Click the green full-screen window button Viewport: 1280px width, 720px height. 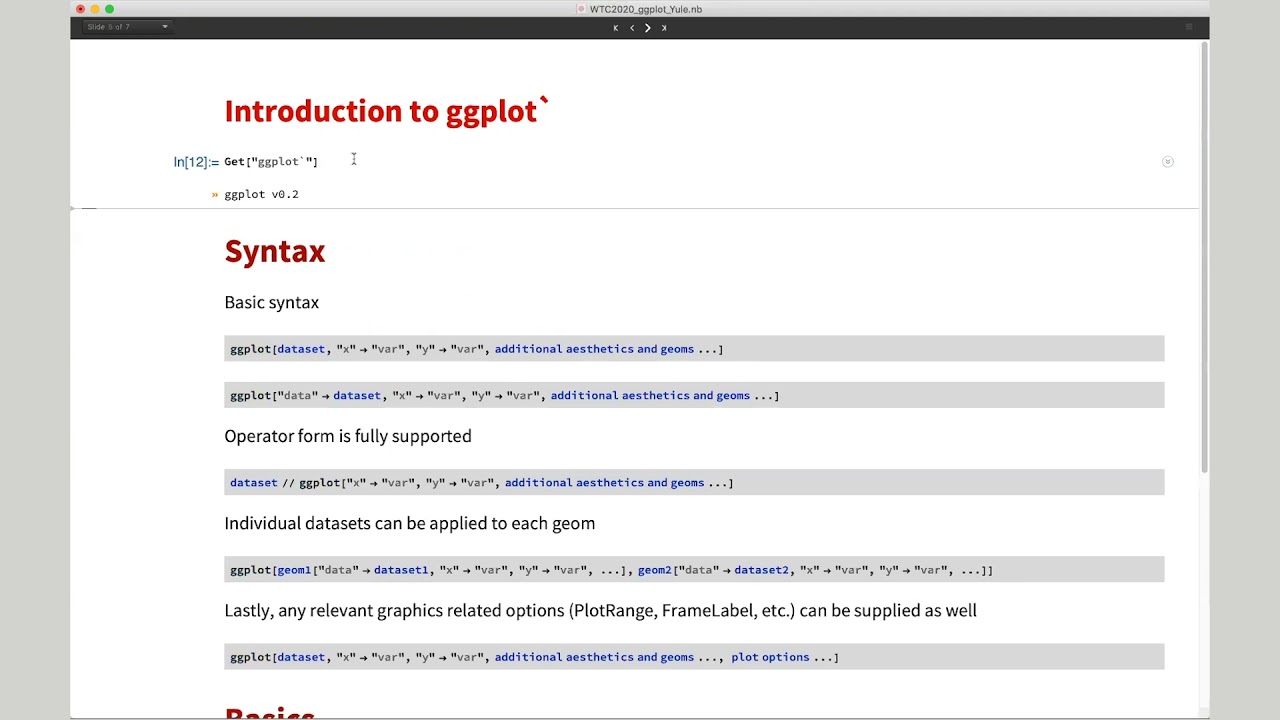click(x=110, y=9)
